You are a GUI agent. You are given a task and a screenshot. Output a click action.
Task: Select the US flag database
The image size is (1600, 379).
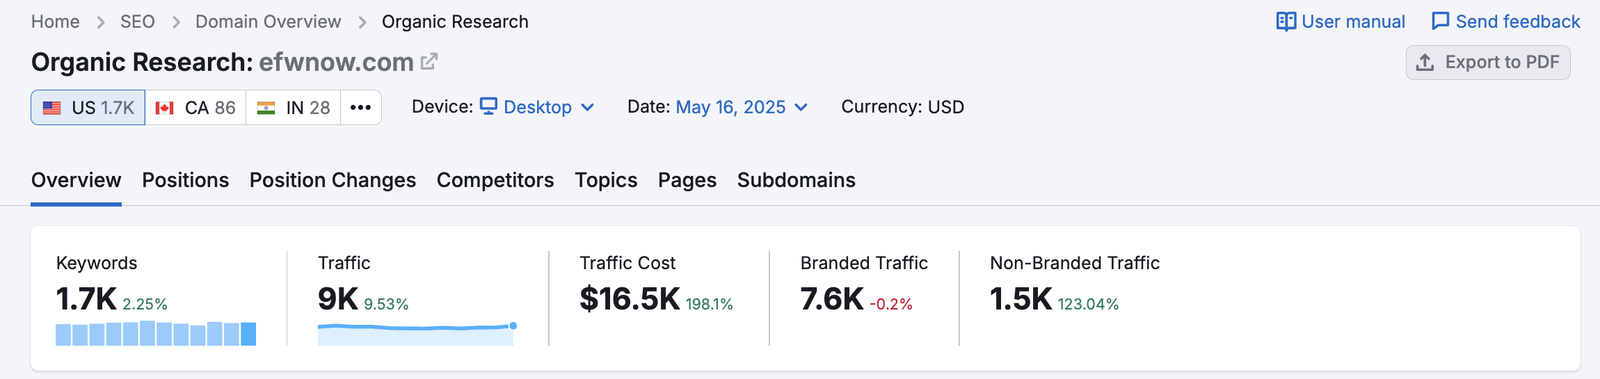pos(52,108)
